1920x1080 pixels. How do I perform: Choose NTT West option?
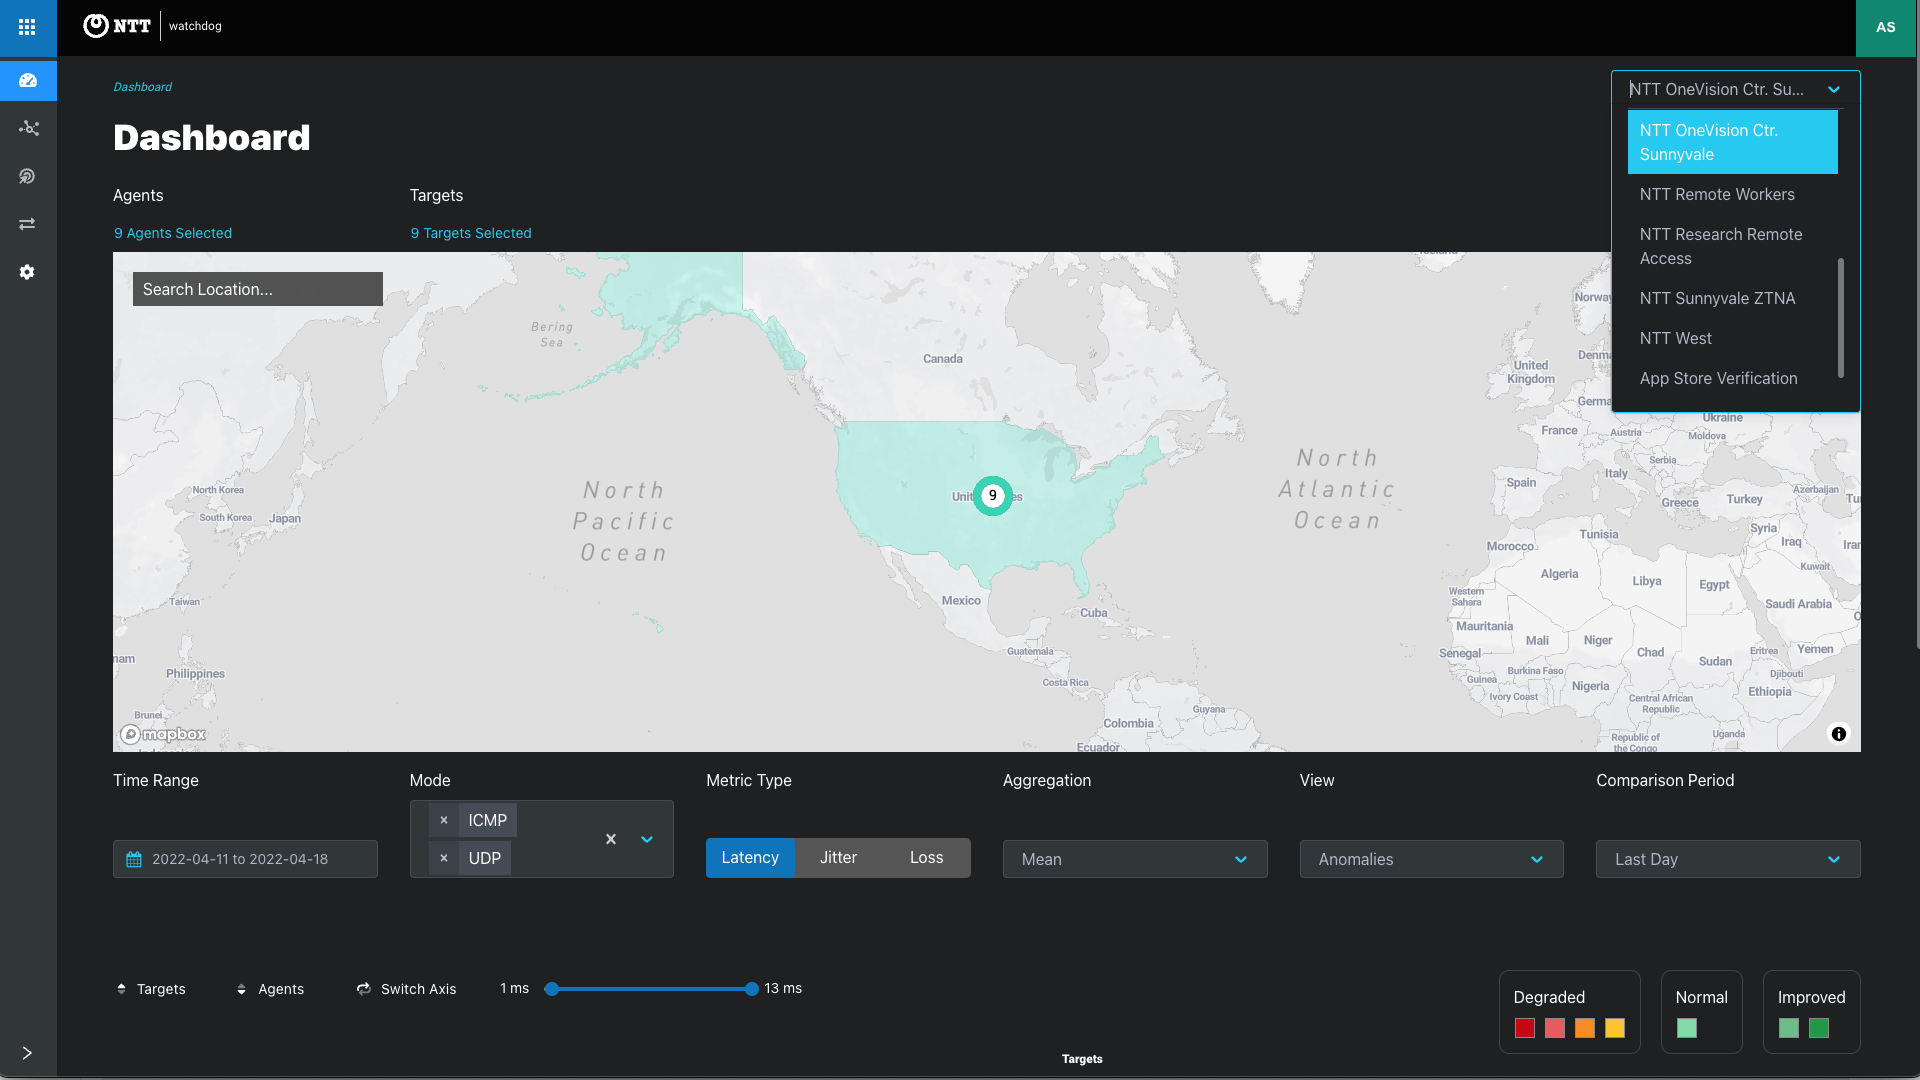click(x=1733, y=338)
